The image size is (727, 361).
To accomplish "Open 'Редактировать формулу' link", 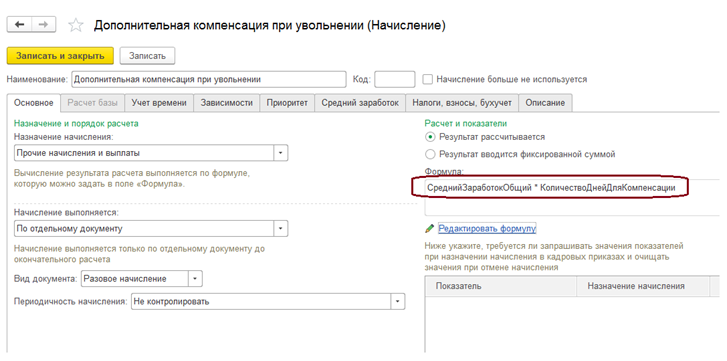I will pyautogui.click(x=487, y=228).
